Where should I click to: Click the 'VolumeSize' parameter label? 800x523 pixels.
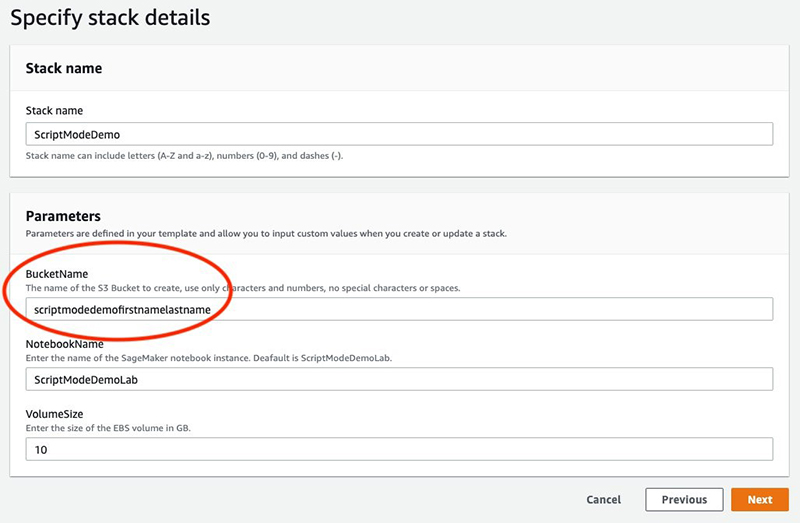tap(55, 414)
